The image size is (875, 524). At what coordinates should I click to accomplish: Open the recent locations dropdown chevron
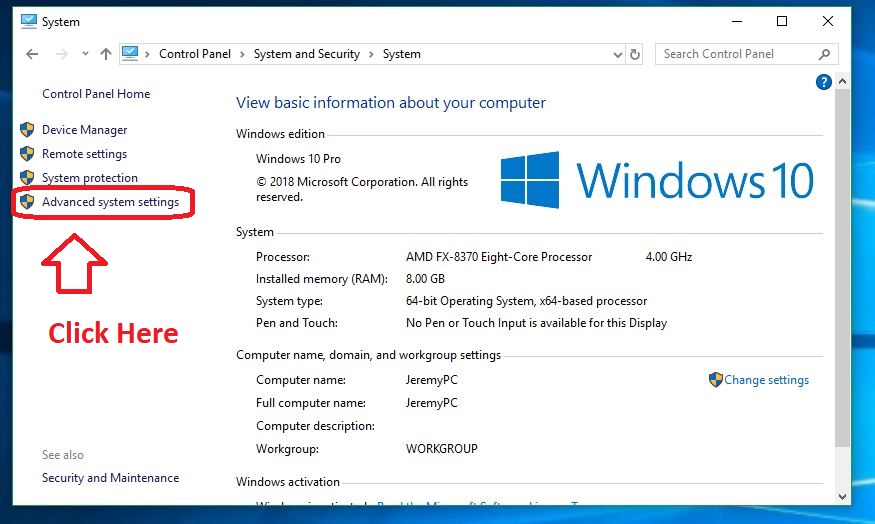click(x=85, y=54)
